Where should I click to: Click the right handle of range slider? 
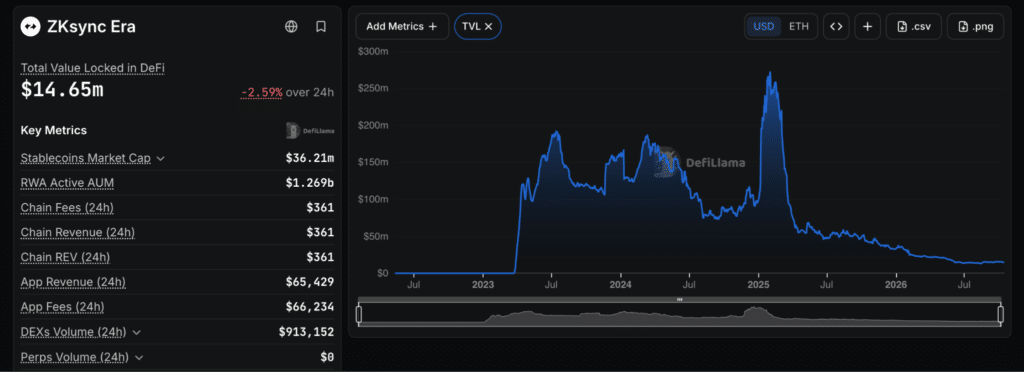coord(1000,315)
